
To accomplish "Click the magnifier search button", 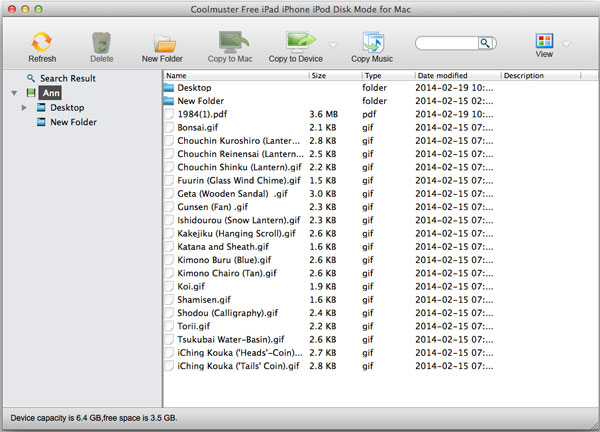I will click(485, 43).
